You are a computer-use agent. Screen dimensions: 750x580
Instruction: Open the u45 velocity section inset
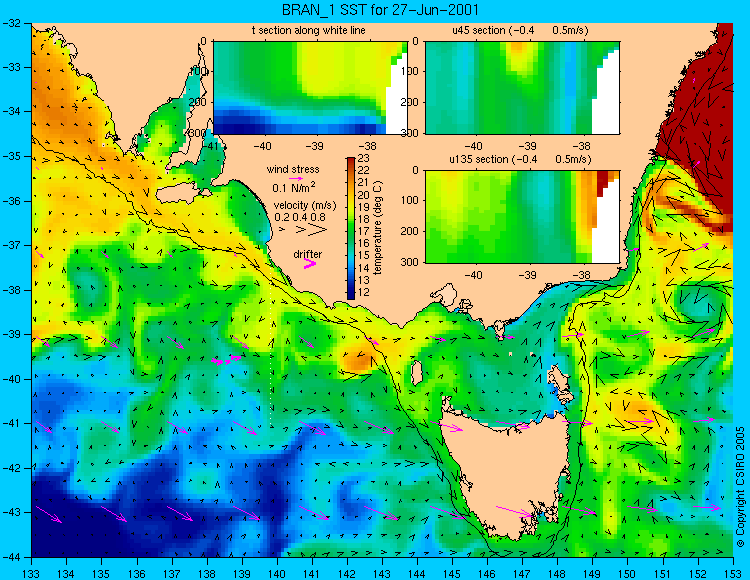[522, 88]
